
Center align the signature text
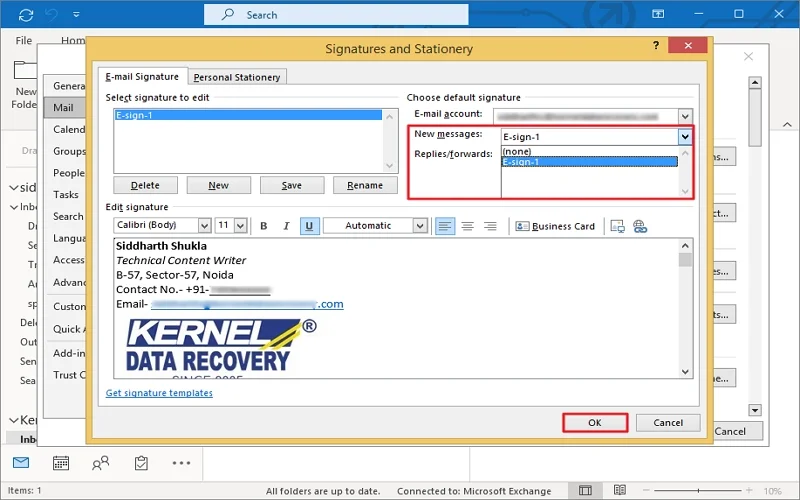[x=467, y=226]
